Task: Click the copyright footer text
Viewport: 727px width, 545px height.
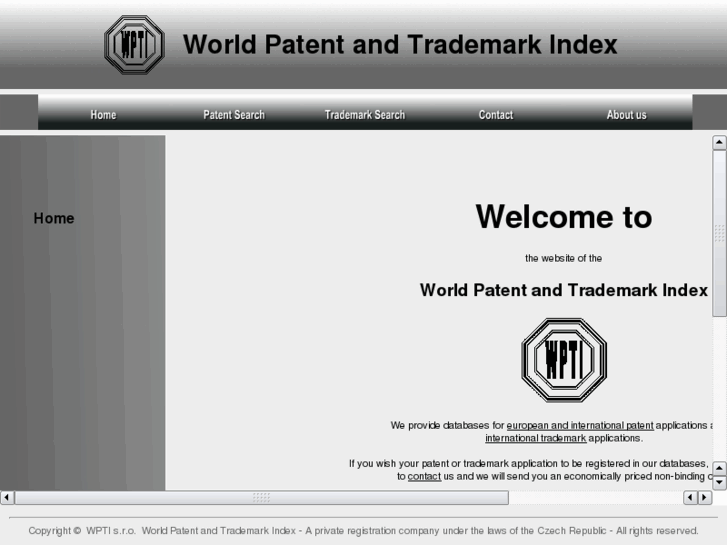Action: pos(363,531)
